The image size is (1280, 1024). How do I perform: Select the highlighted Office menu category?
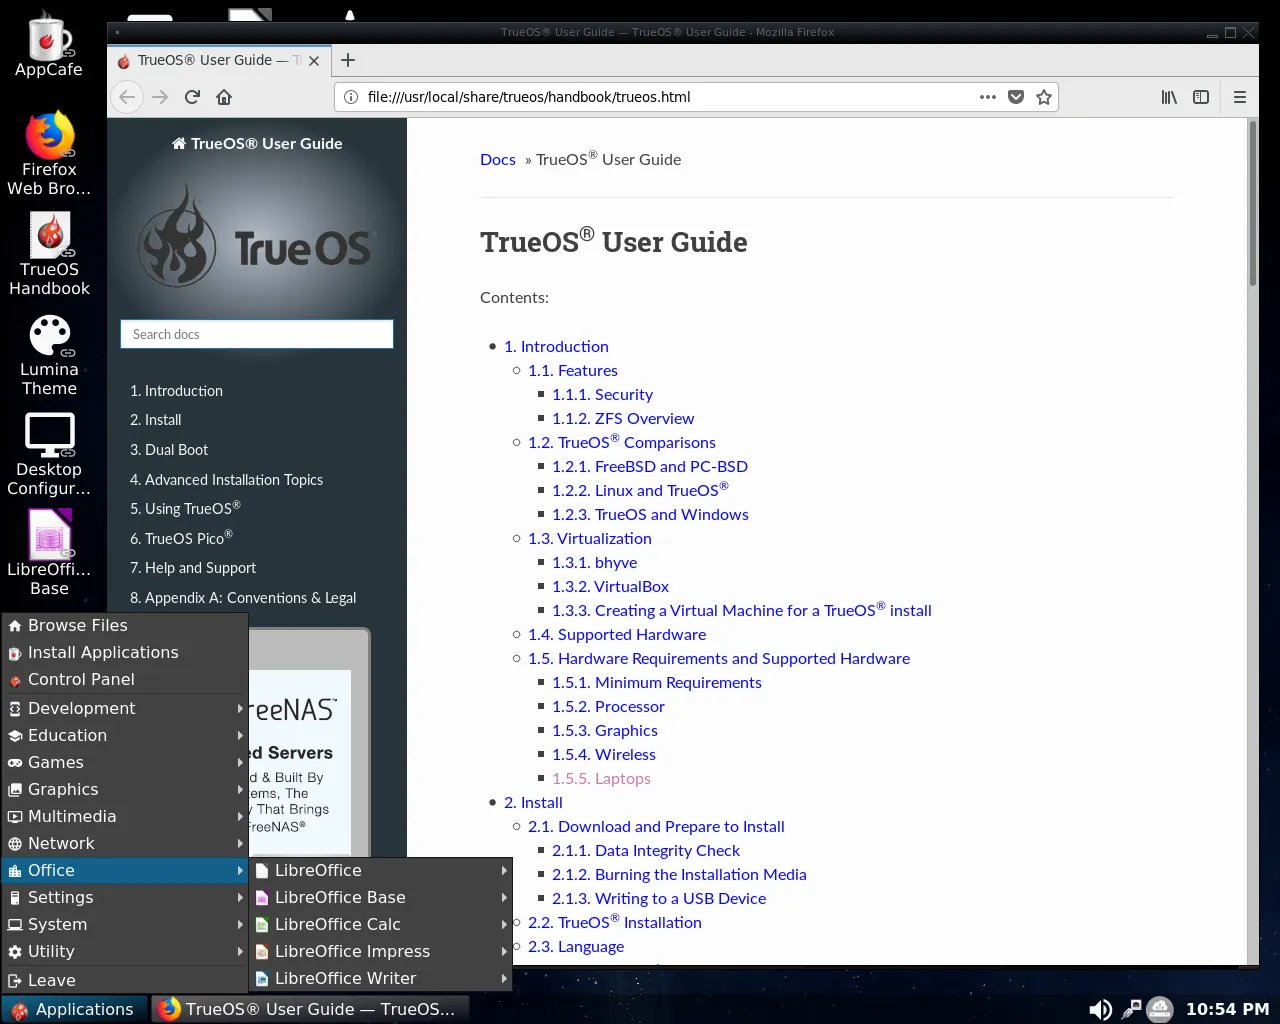[125, 870]
